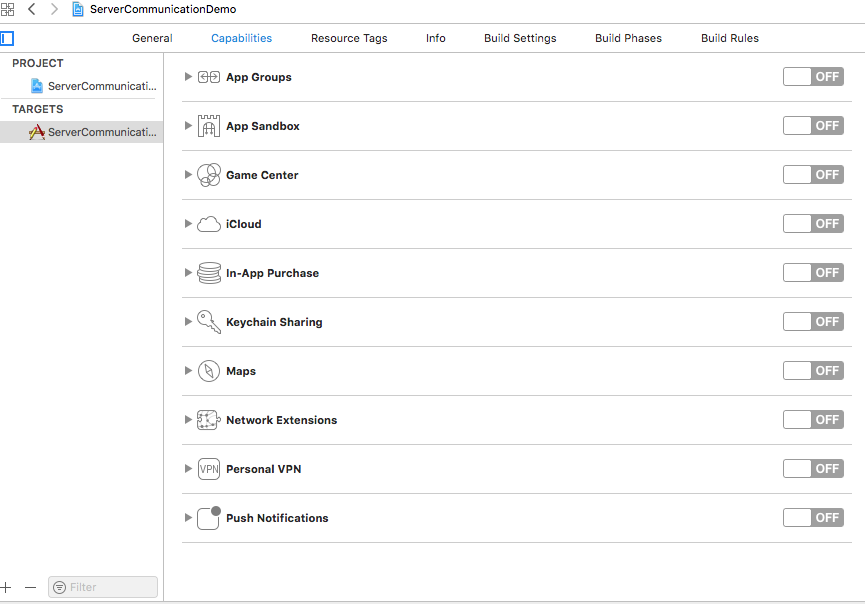Image resolution: width=865 pixels, height=604 pixels.
Task: Click the Network Extensions icon
Action: 209,420
